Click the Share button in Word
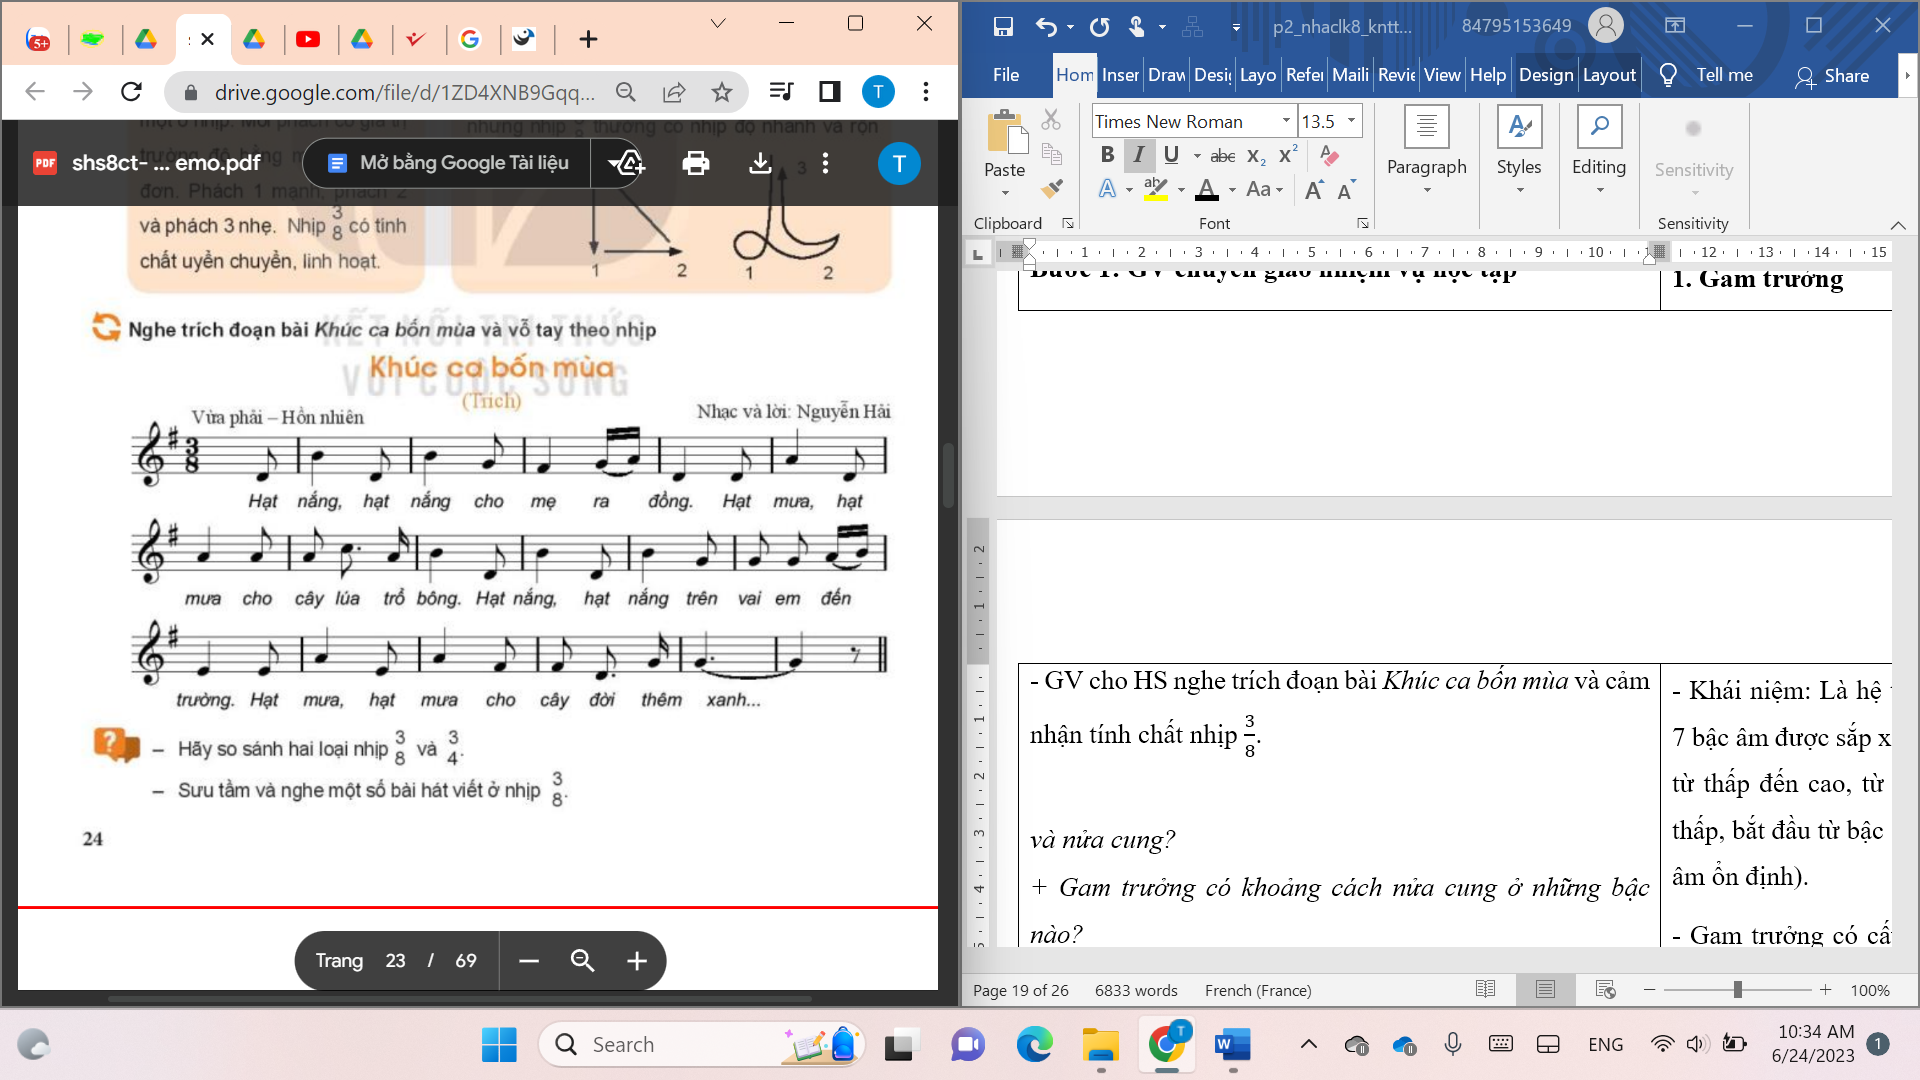The height and width of the screenshot is (1080, 1920). [1832, 76]
